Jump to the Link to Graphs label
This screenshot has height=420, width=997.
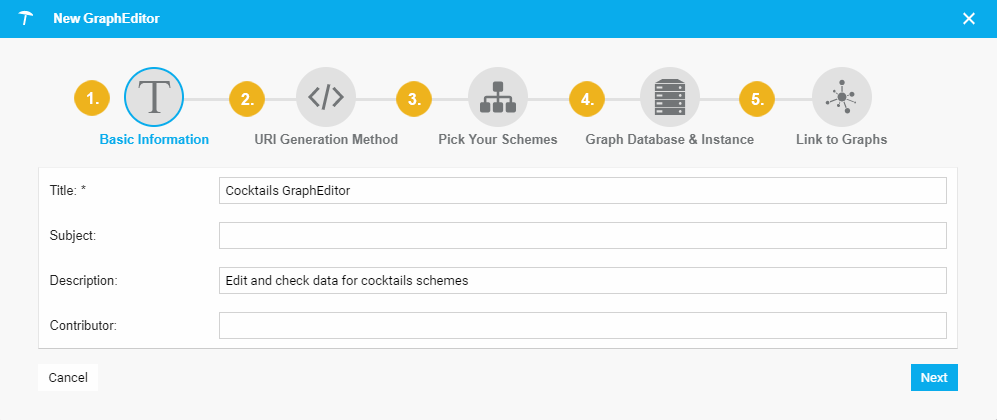pyautogui.click(x=841, y=139)
